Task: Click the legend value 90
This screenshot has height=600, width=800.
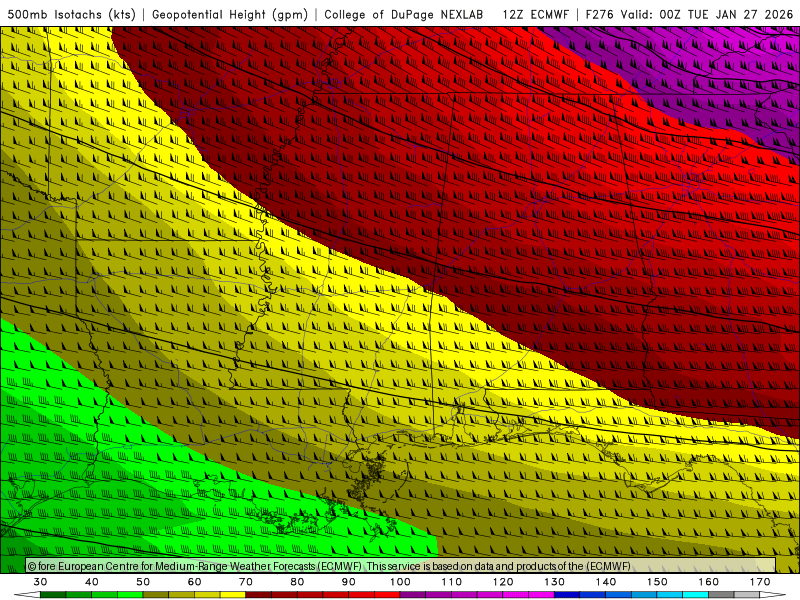Action: tap(349, 582)
